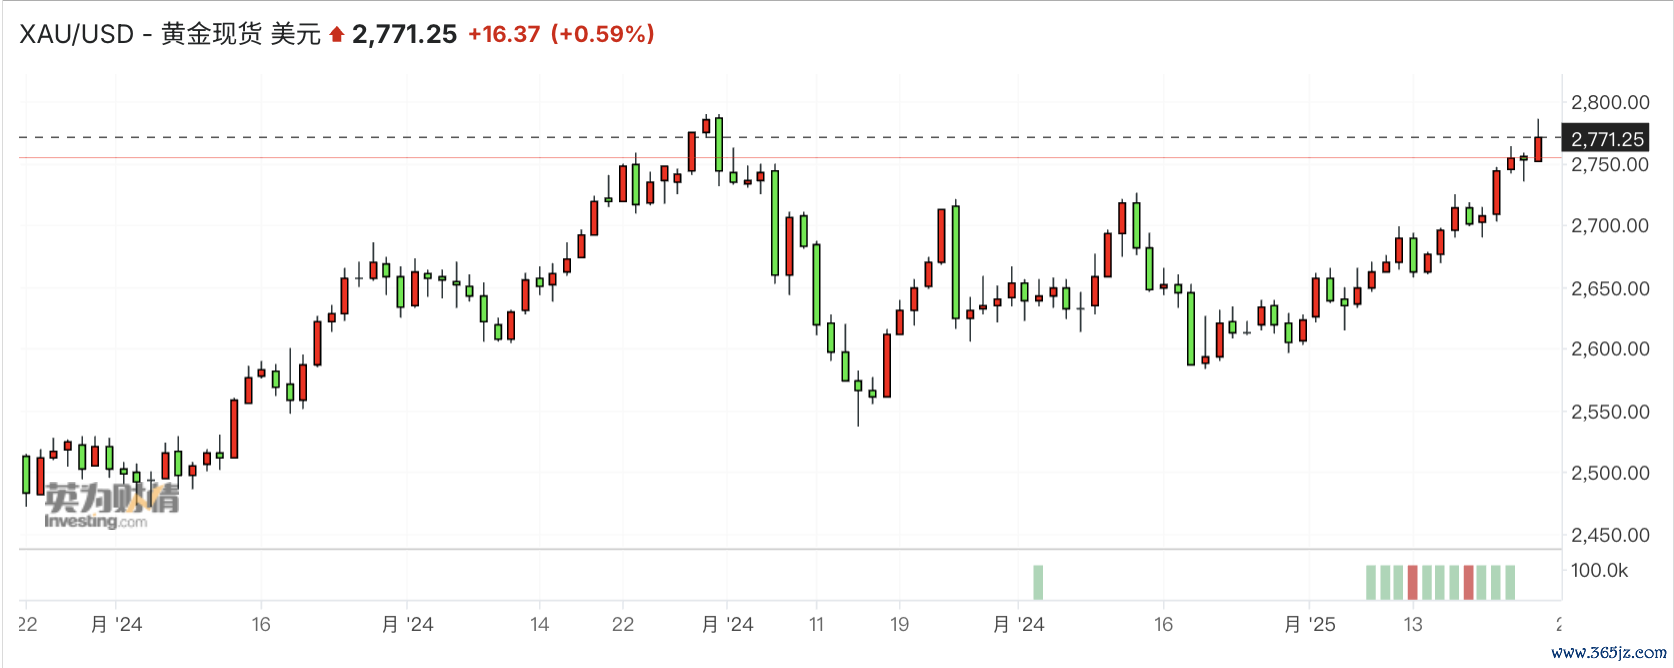
Task: Click the red up-arrow icon beside the price
Action: tap(337, 35)
